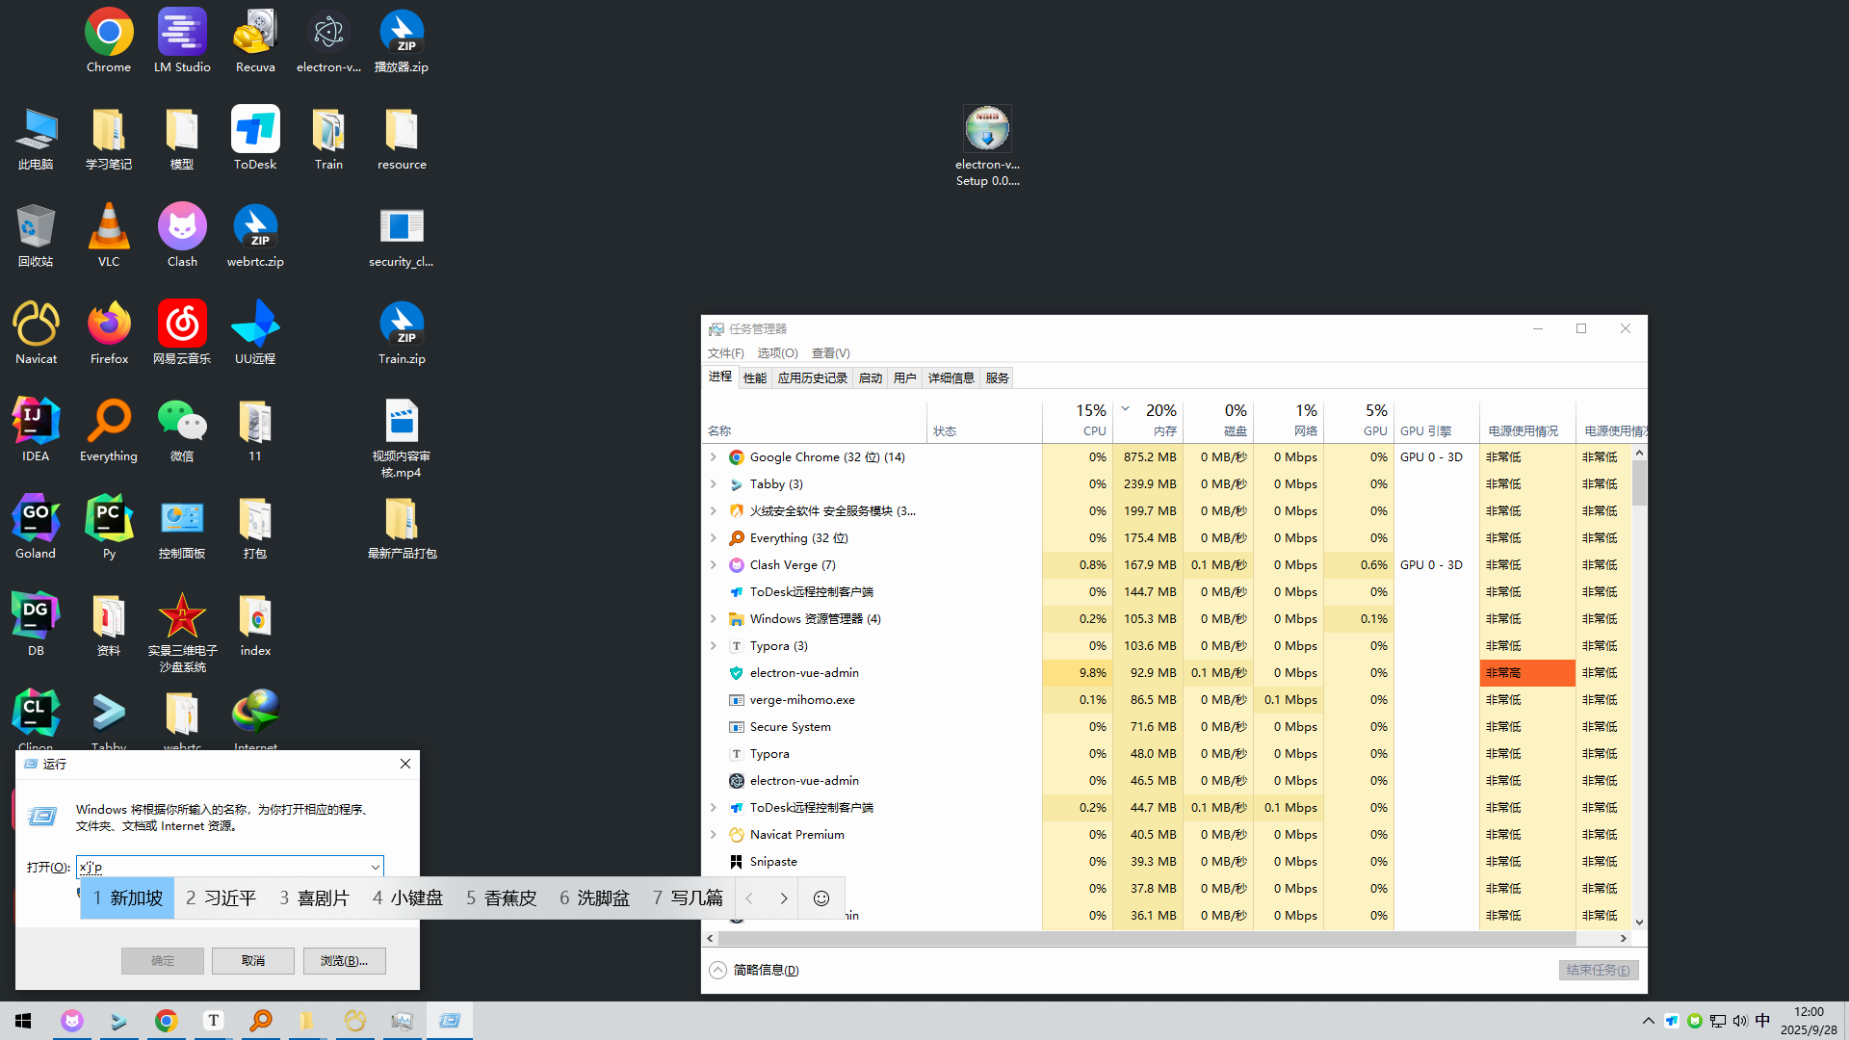Select the electron-vue-admin process row at 9.8% CPU
Viewport: 1849px width, 1040px height.
[804, 673]
